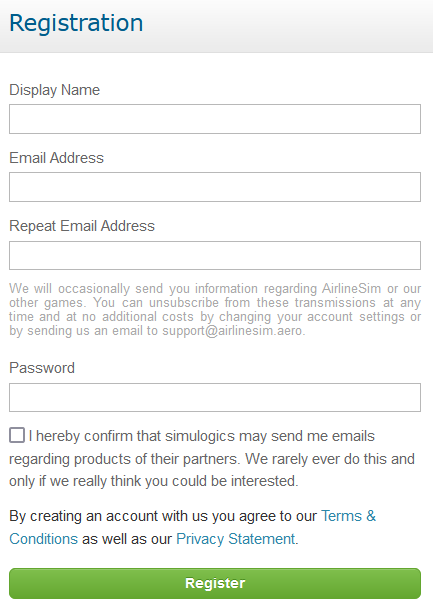Click the Display Name input field
Viewport: 433px width, 606px height.
[215, 119]
